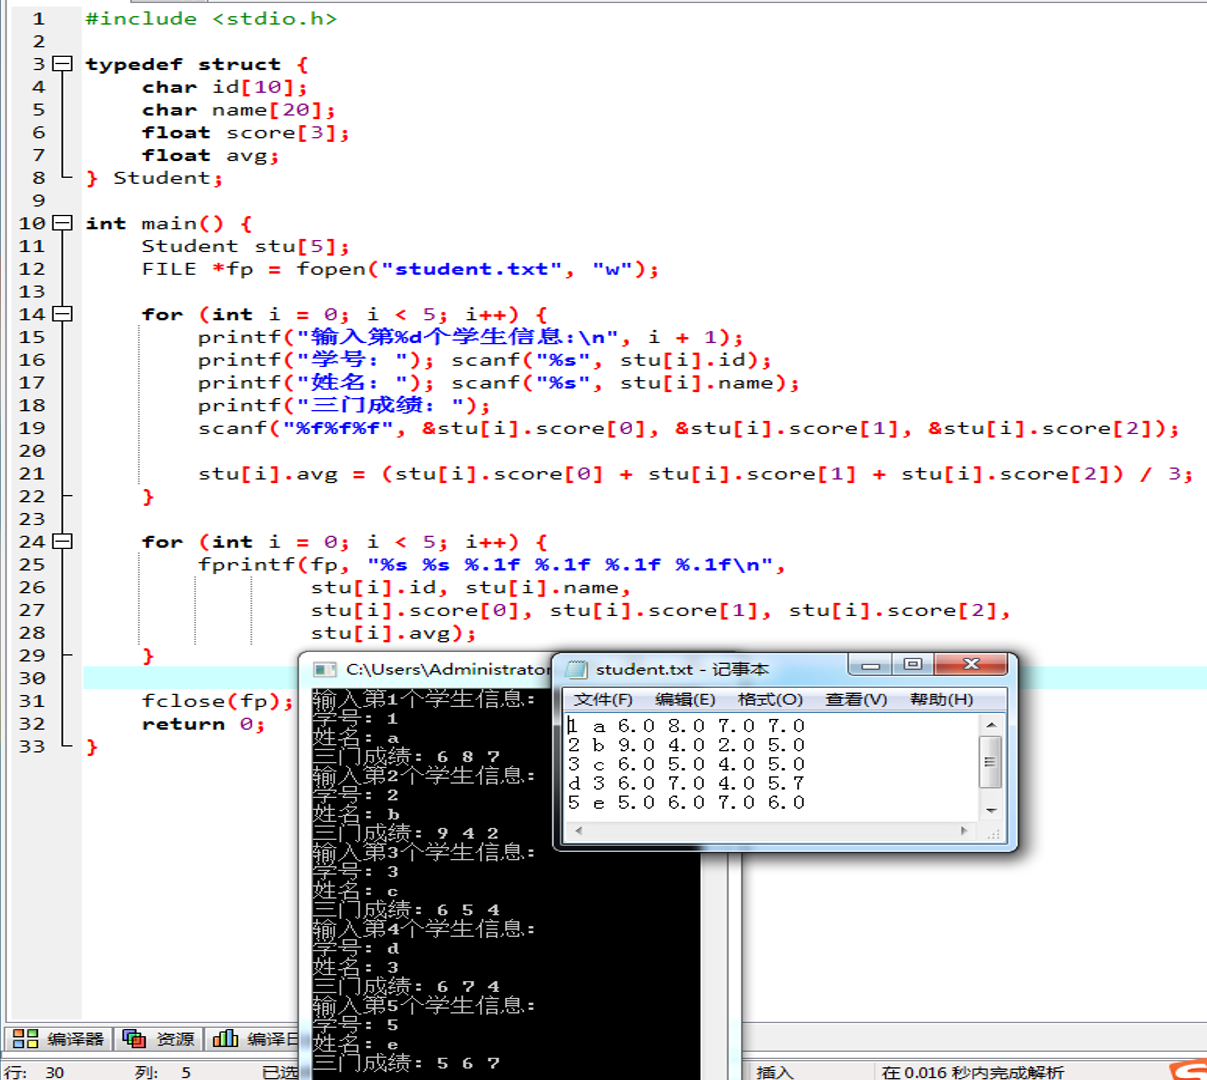Click the 'float avg;' code line
Image resolution: width=1207 pixels, height=1080 pixels.
point(210,155)
